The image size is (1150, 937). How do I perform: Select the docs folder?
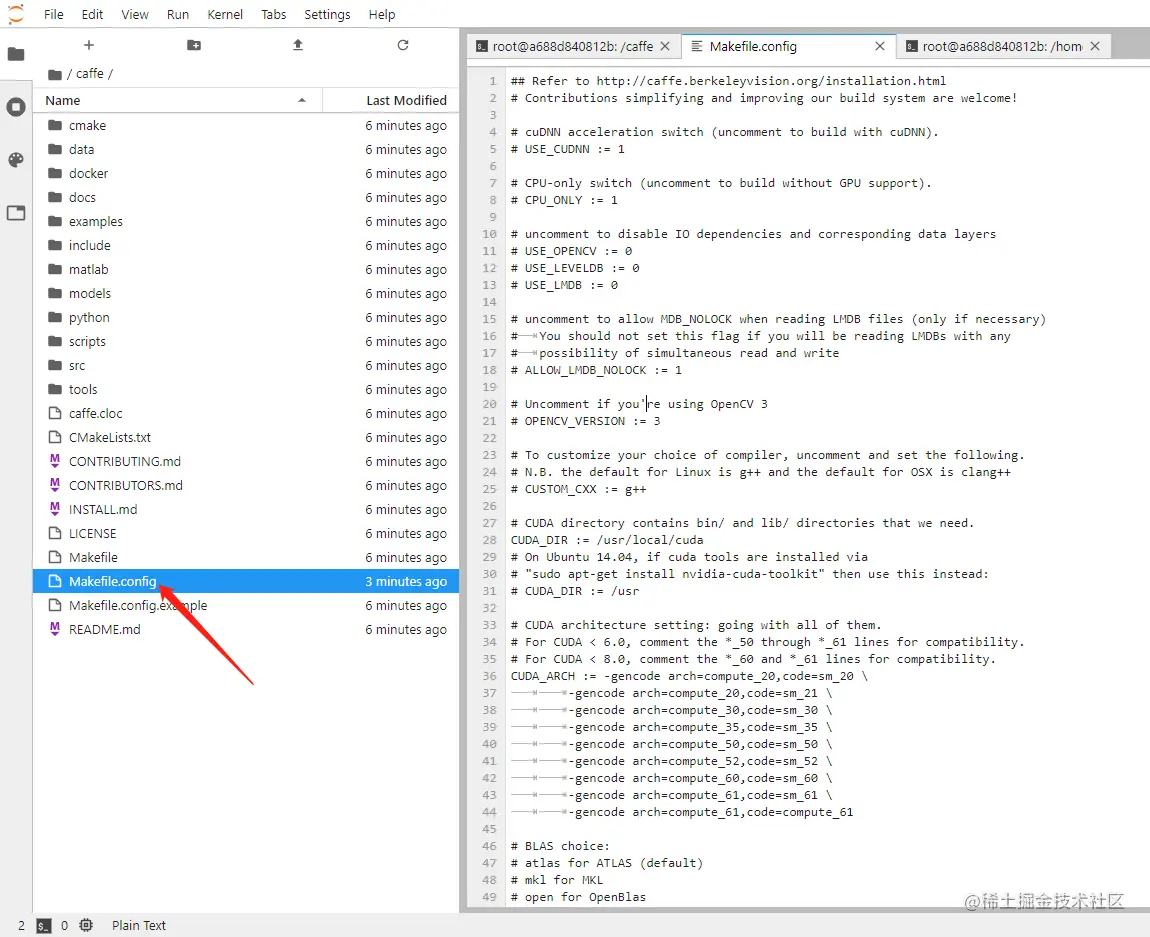pos(246,197)
